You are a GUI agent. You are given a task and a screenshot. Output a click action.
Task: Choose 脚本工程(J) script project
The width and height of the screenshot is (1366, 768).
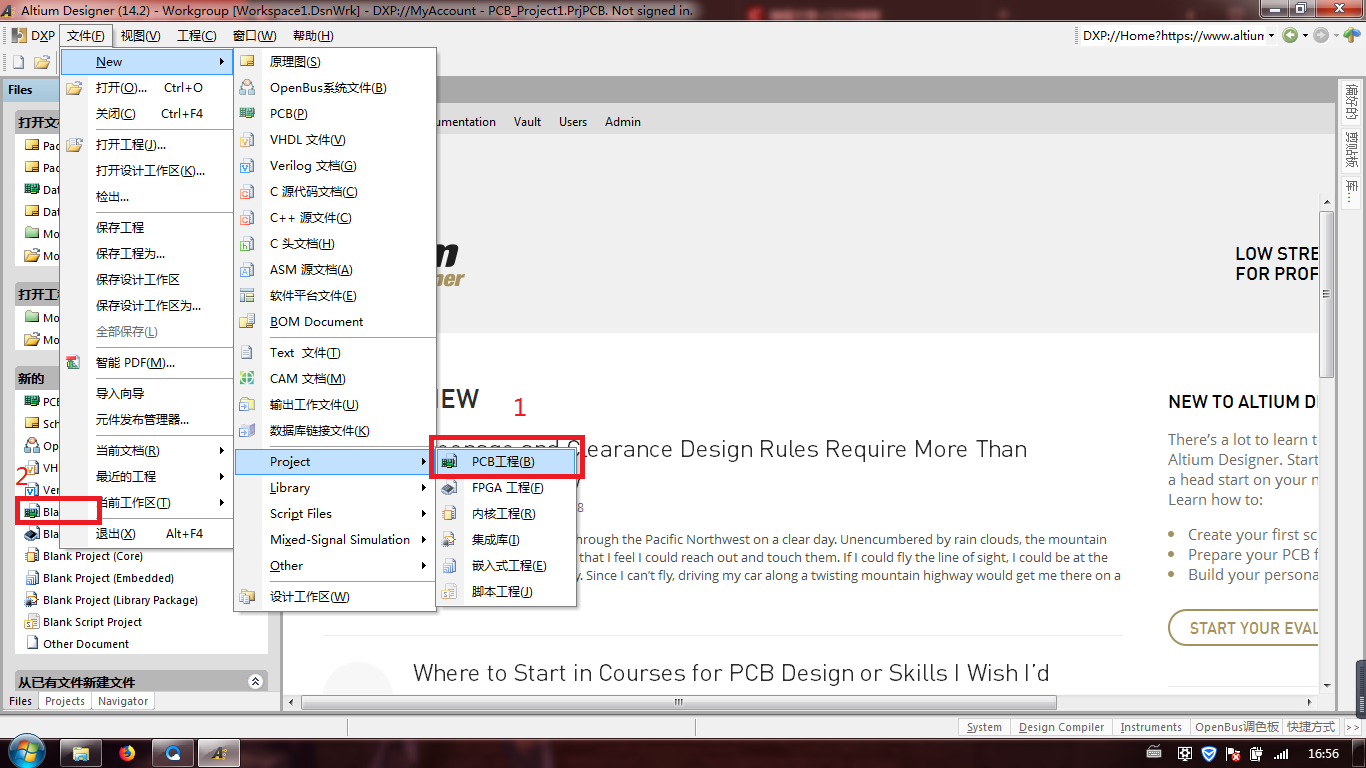[x=507, y=592]
